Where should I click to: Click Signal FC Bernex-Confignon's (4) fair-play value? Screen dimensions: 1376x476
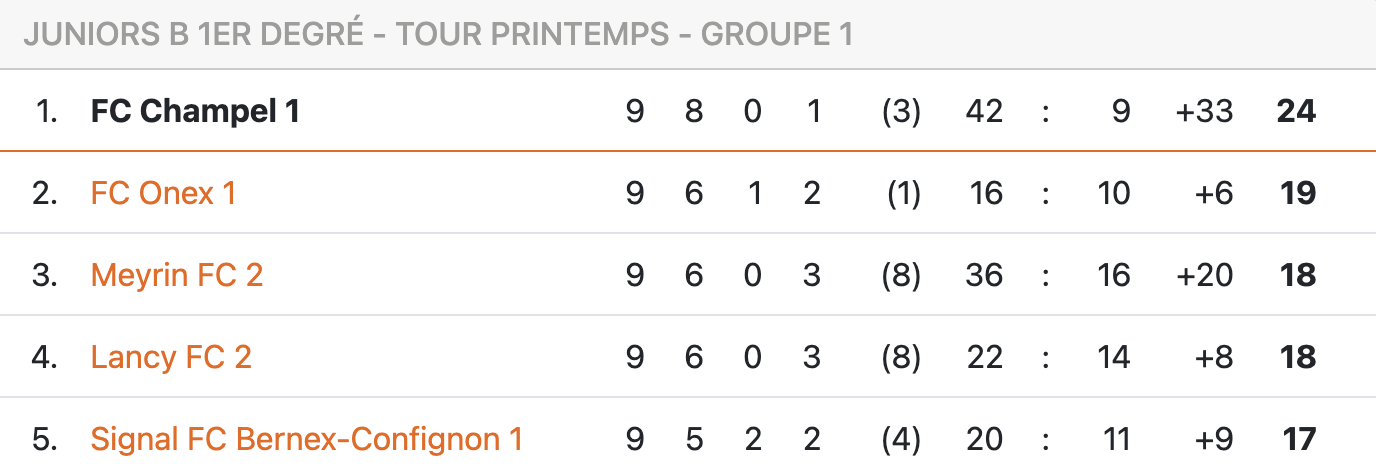tap(901, 439)
